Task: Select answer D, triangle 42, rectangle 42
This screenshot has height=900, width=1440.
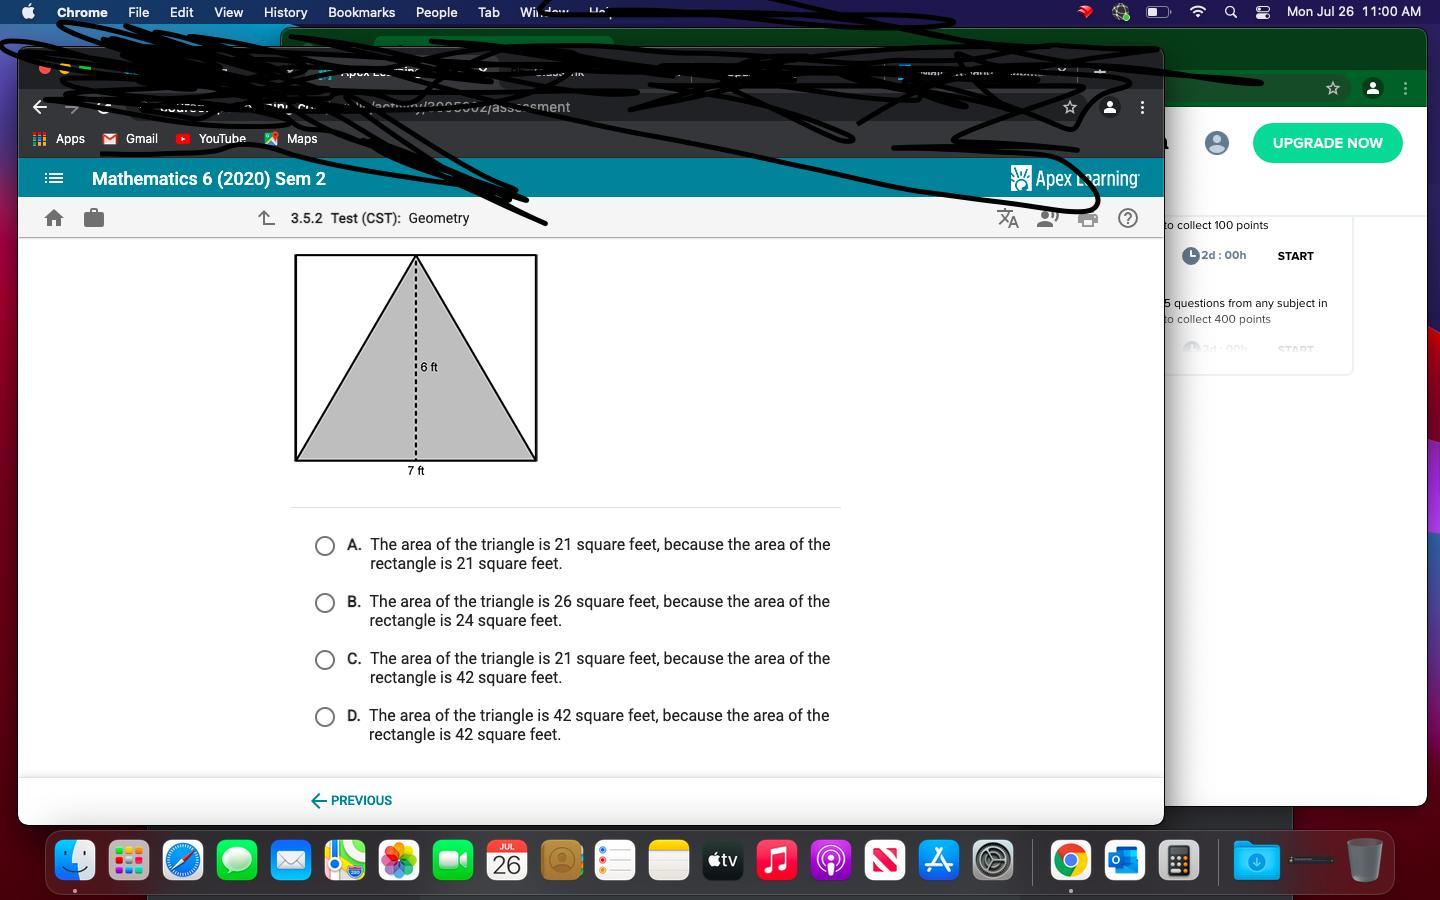Action: [x=325, y=717]
